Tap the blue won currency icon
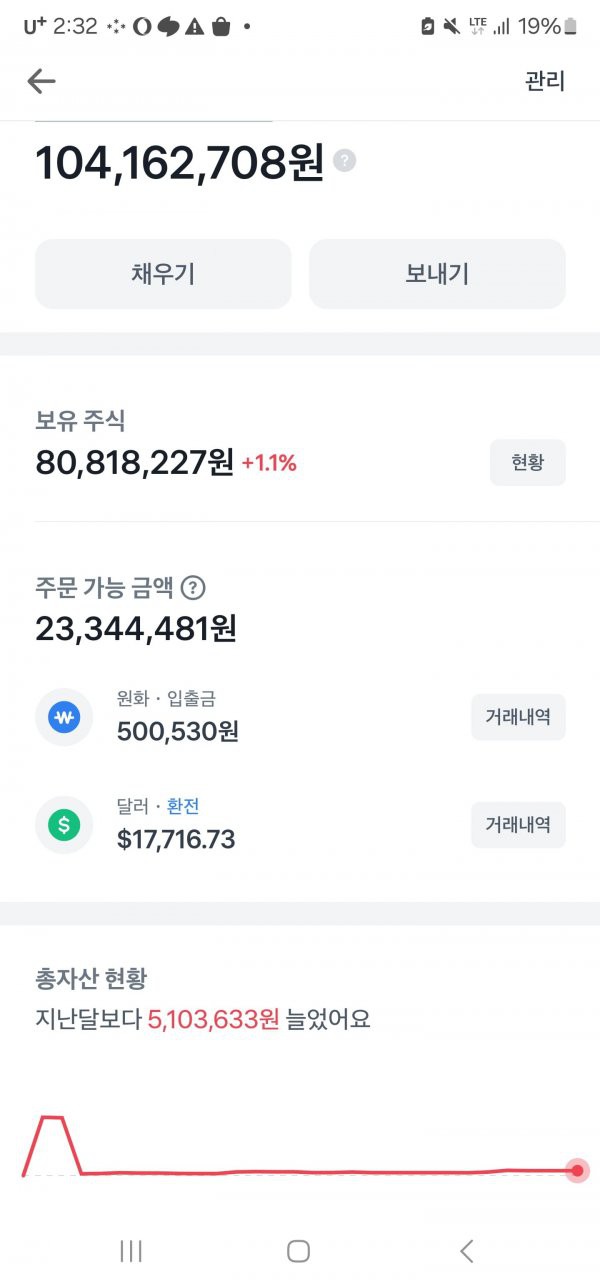Image resolution: width=600 pixels, height=1286 pixels. tap(64, 717)
